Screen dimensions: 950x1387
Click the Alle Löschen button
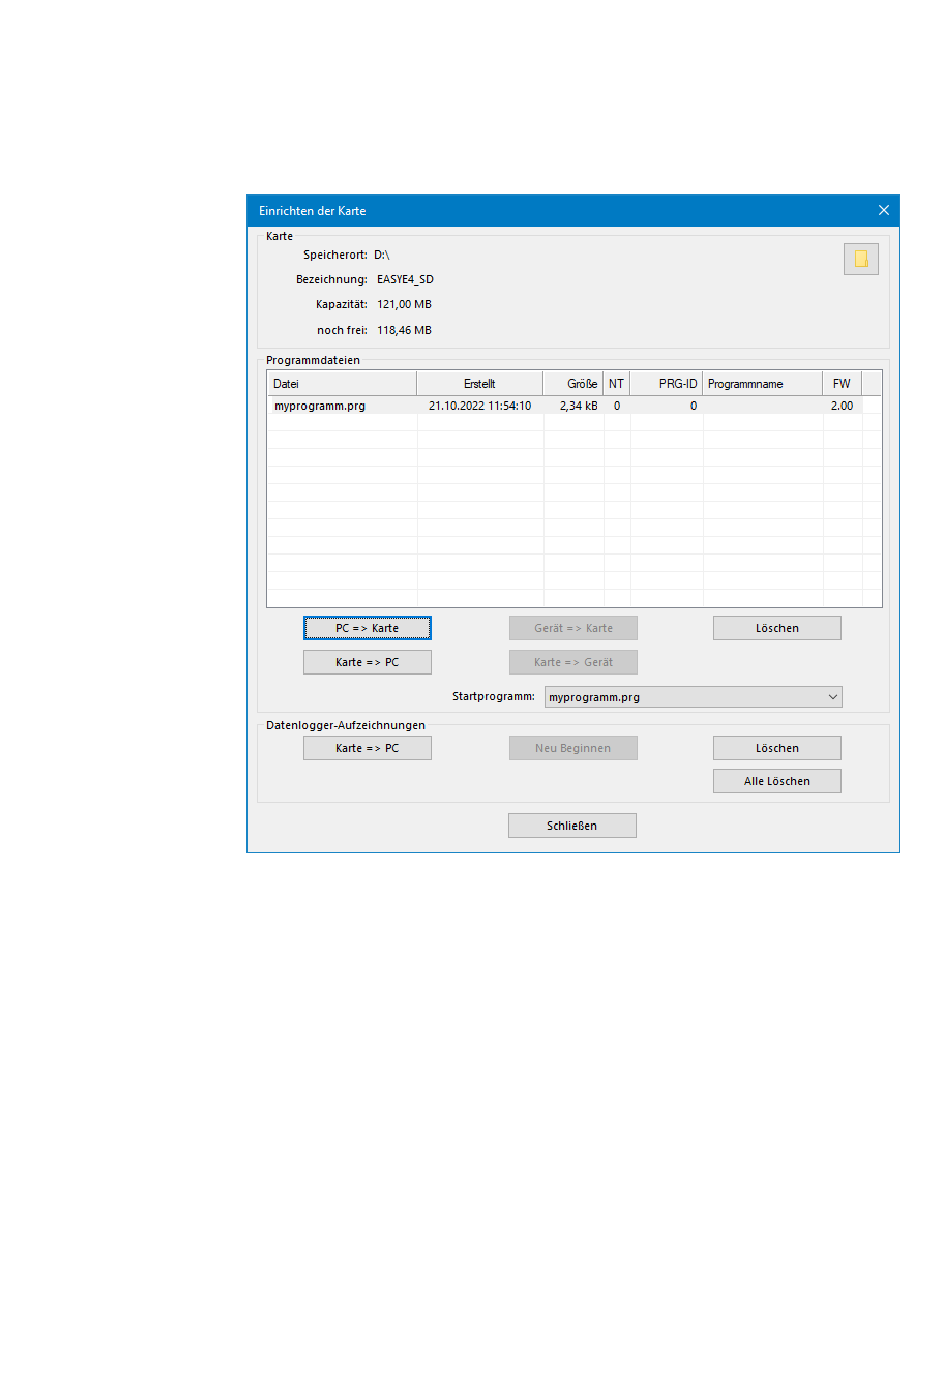click(777, 781)
